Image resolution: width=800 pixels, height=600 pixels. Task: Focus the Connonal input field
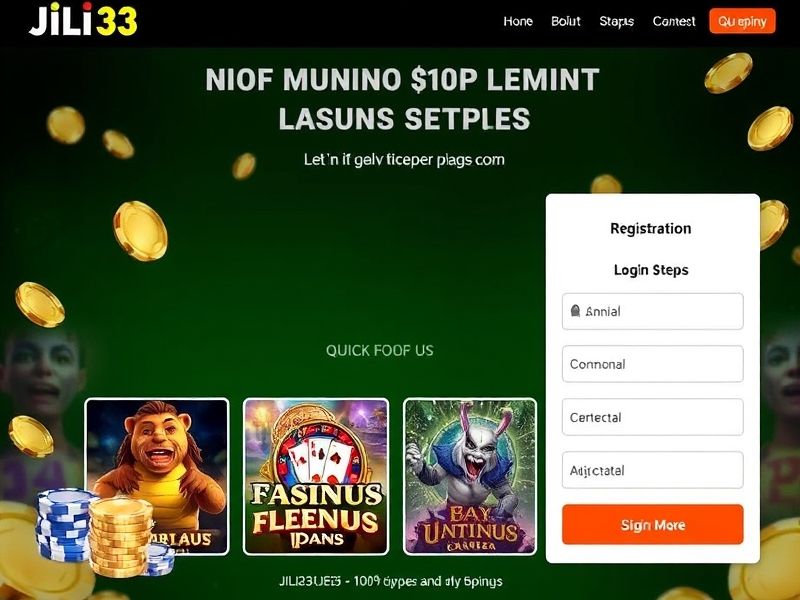coord(653,364)
